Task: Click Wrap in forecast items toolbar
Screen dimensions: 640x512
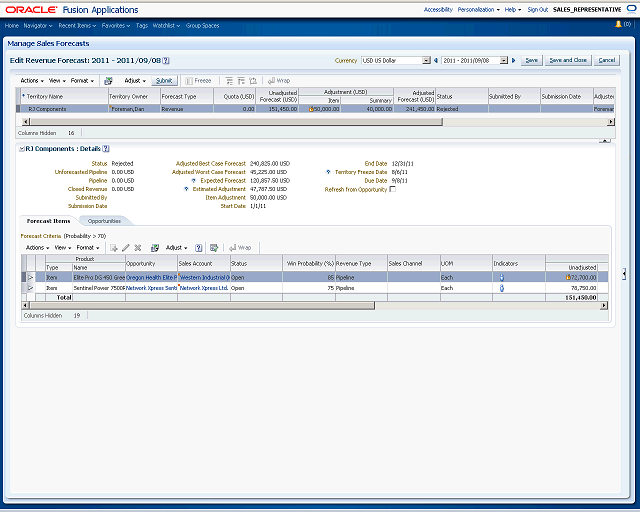Action: pyautogui.click(x=240, y=248)
